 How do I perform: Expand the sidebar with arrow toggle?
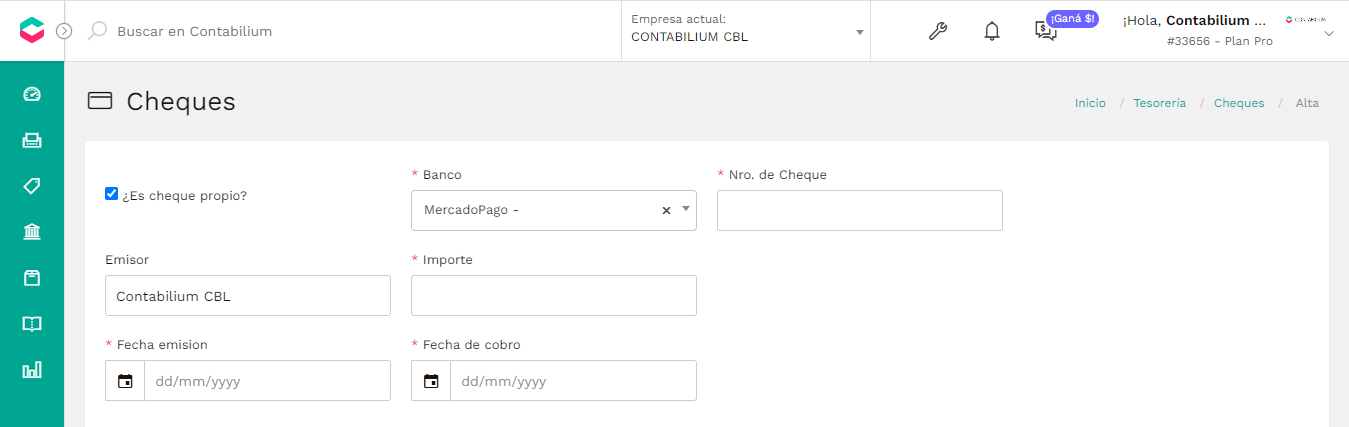tap(64, 31)
